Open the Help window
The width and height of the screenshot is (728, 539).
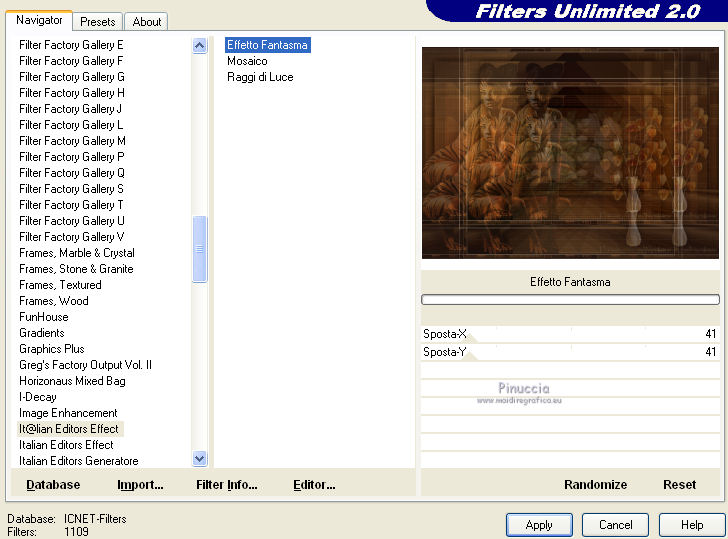point(692,525)
